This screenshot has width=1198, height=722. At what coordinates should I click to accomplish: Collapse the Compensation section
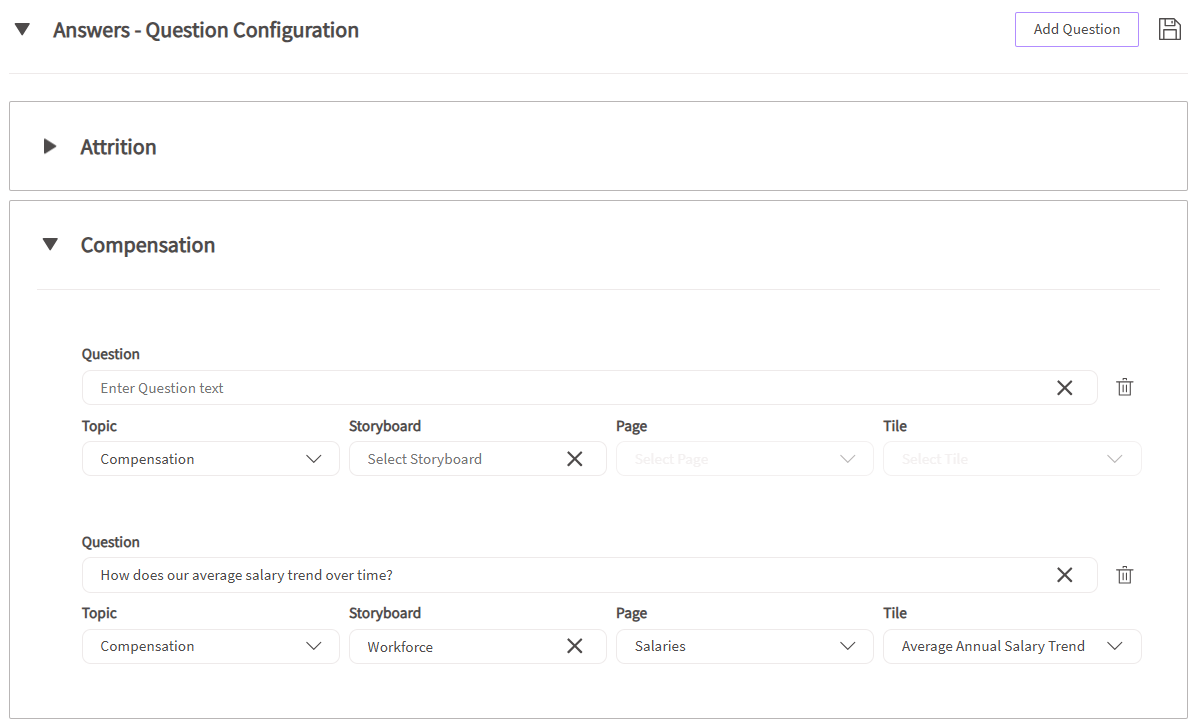[x=50, y=245]
